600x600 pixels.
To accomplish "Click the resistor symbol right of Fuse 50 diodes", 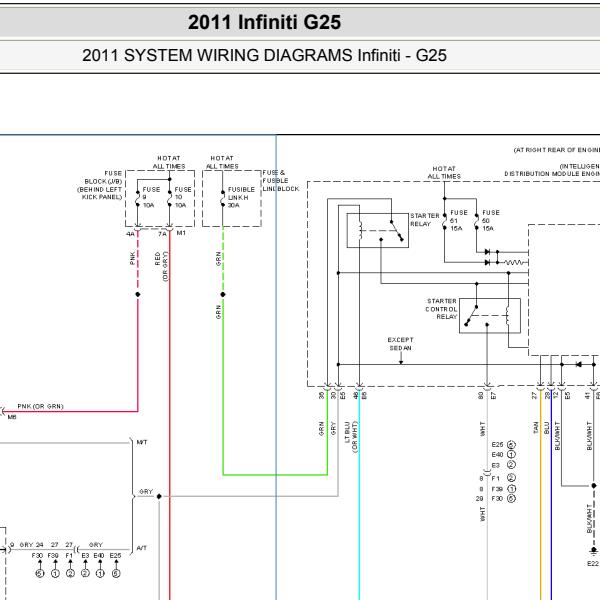I will (x=514, y=263).
